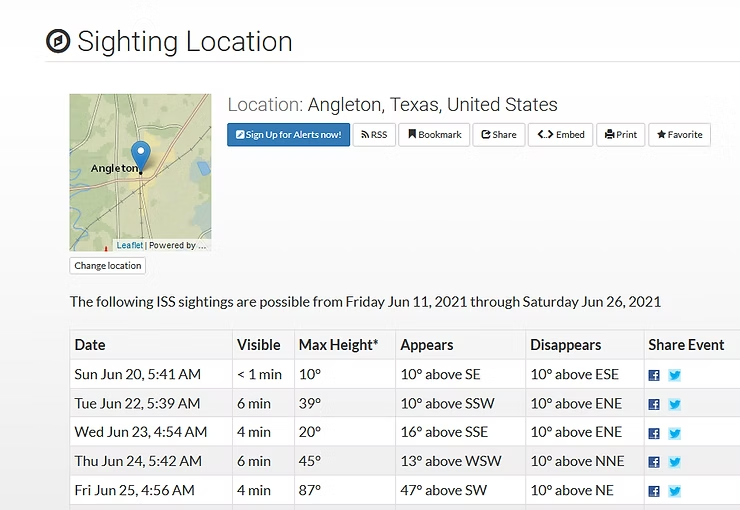Image resolution: width=740 pixels, height=510 pixels.
Task: Share Wed Jun 23 sighting on Twitter
Action: (x=675, y=433)
